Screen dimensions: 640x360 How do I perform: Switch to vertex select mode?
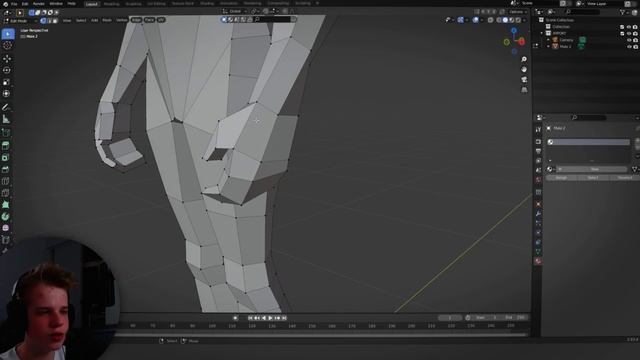tap(43, 20)
